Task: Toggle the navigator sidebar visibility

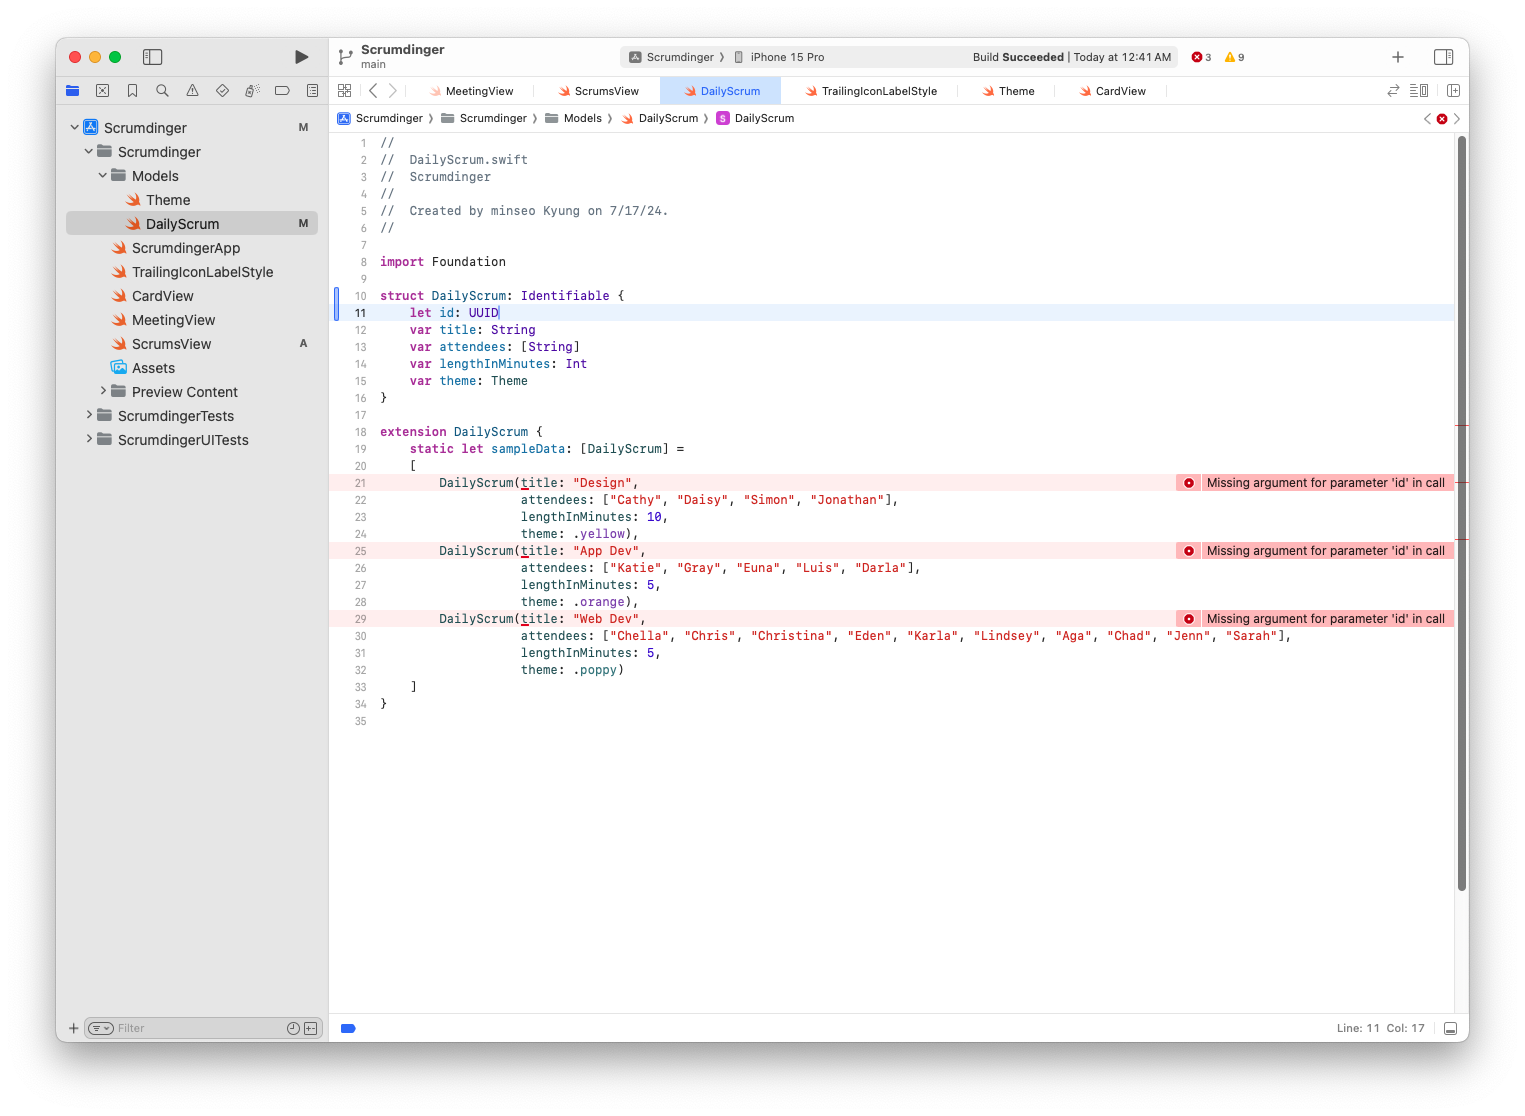Action: coord(153,57)
